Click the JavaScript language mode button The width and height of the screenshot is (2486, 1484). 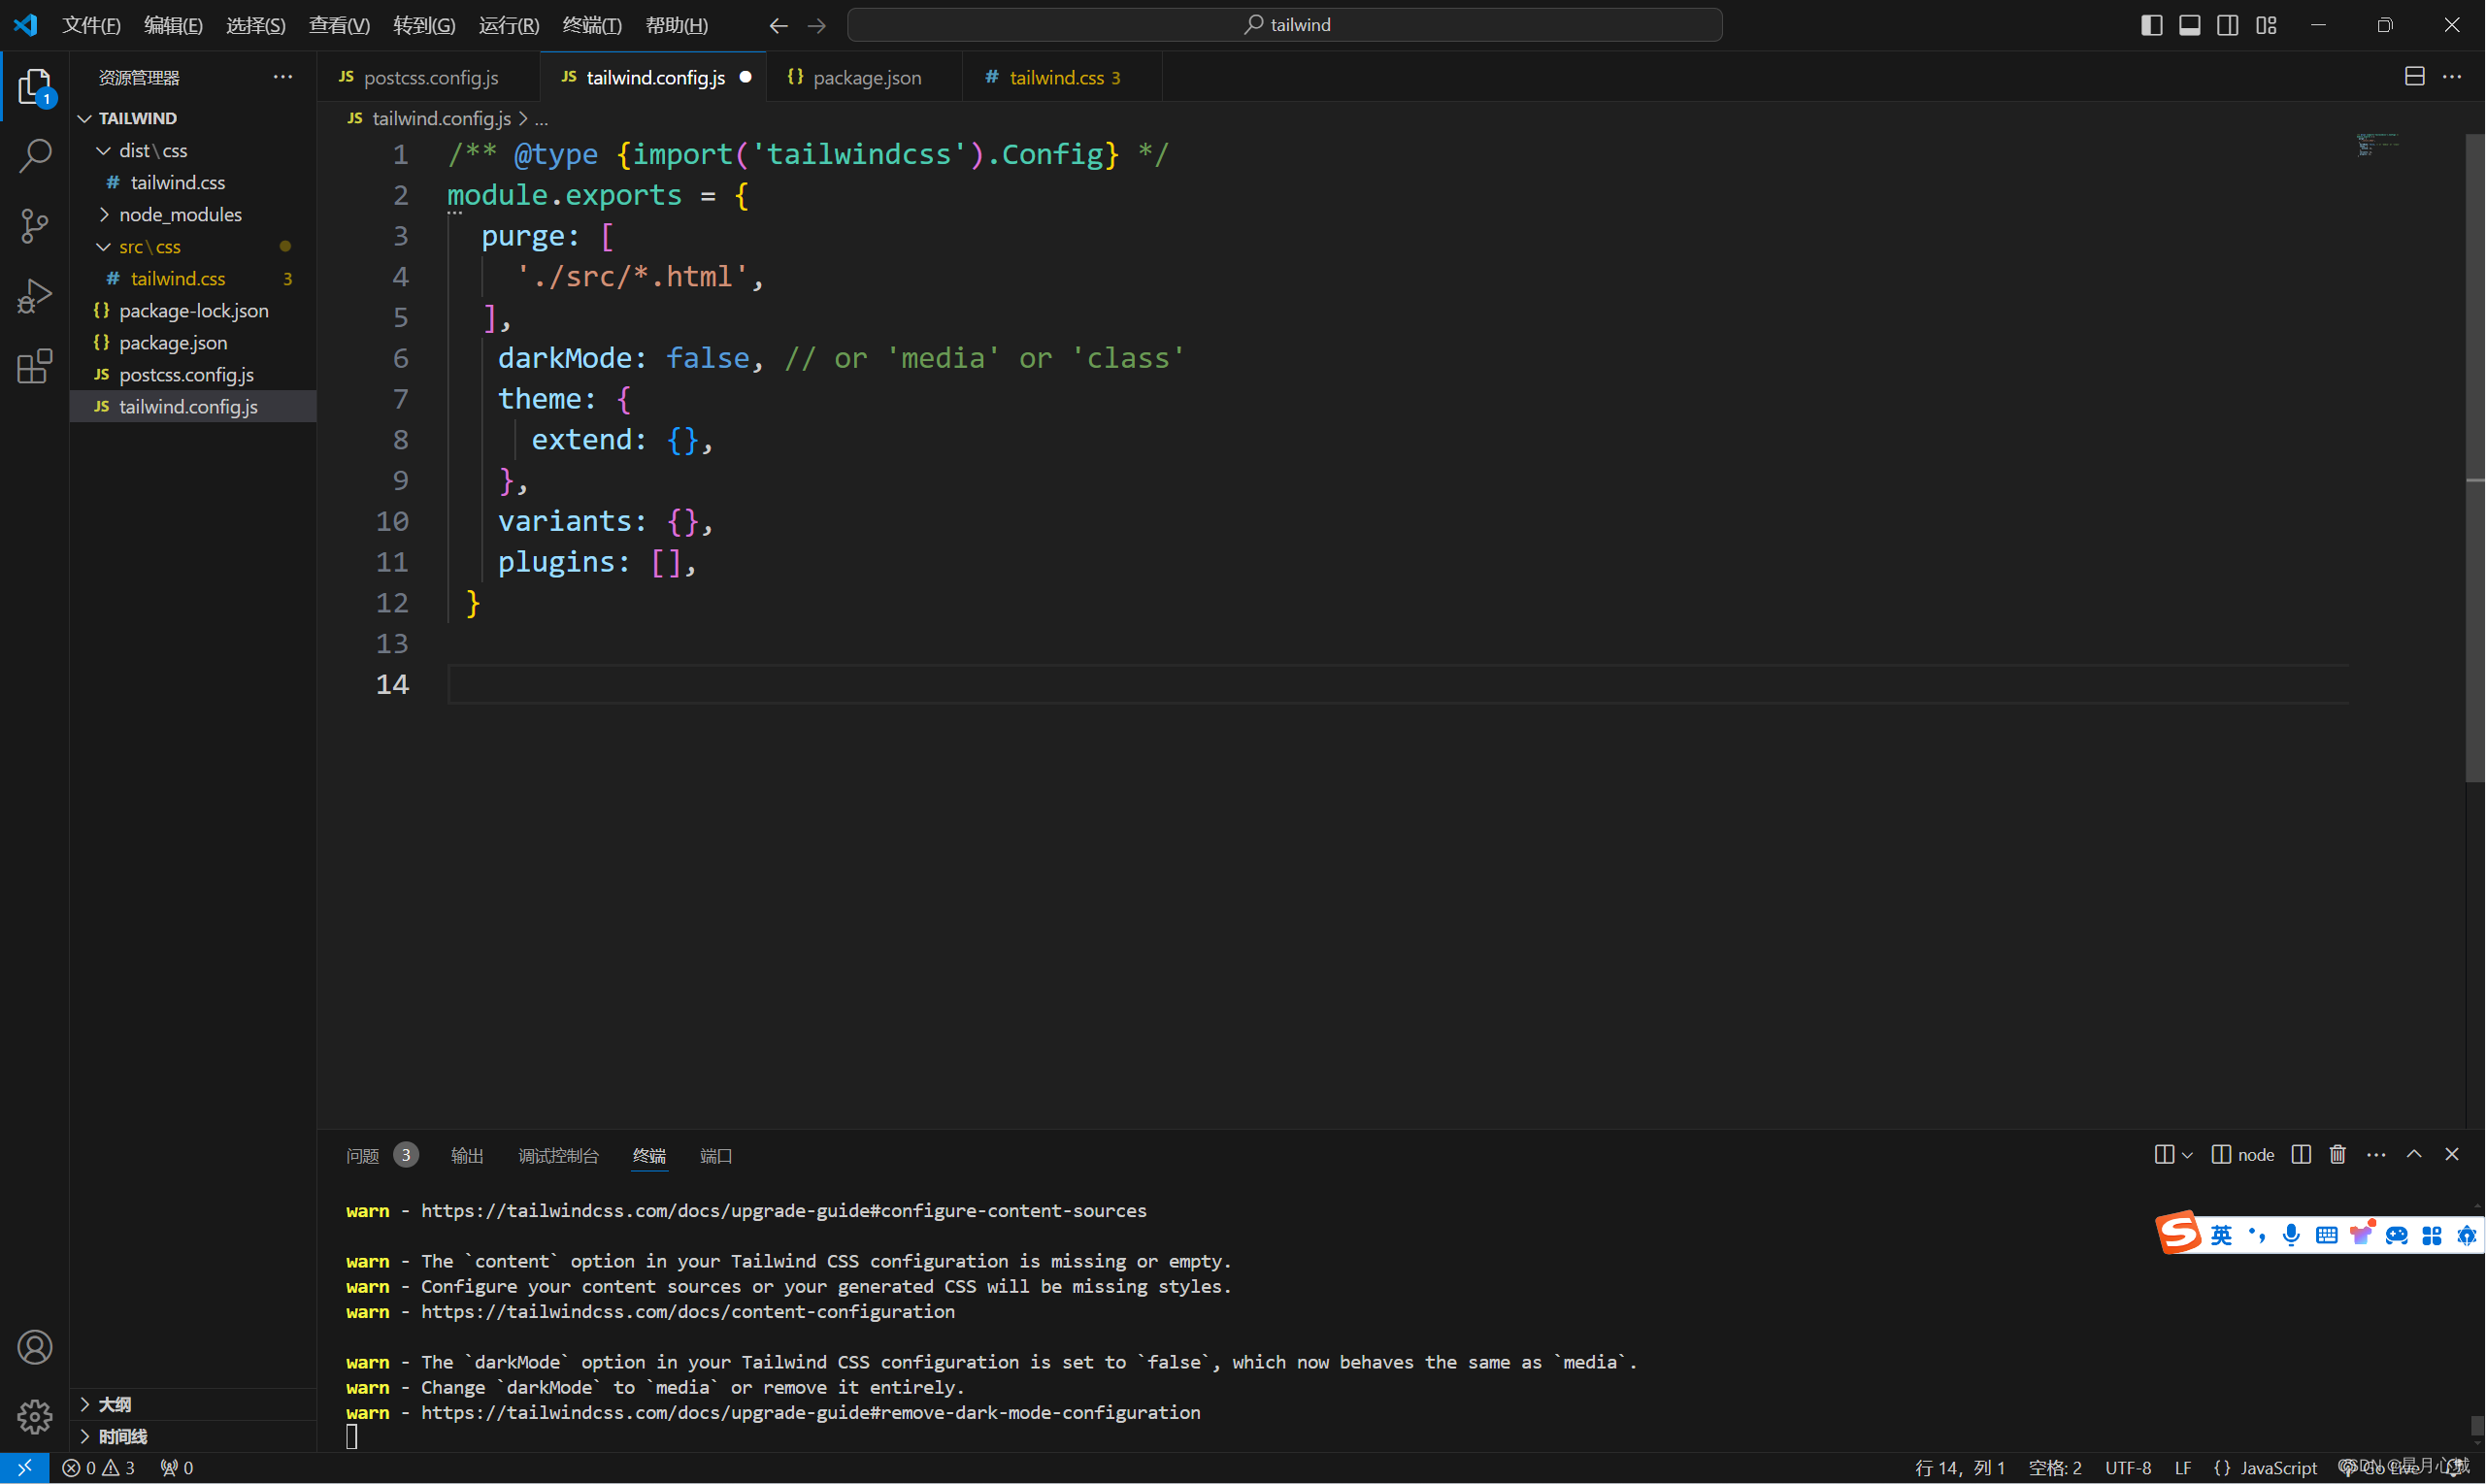click(x=2277, y=1467)
